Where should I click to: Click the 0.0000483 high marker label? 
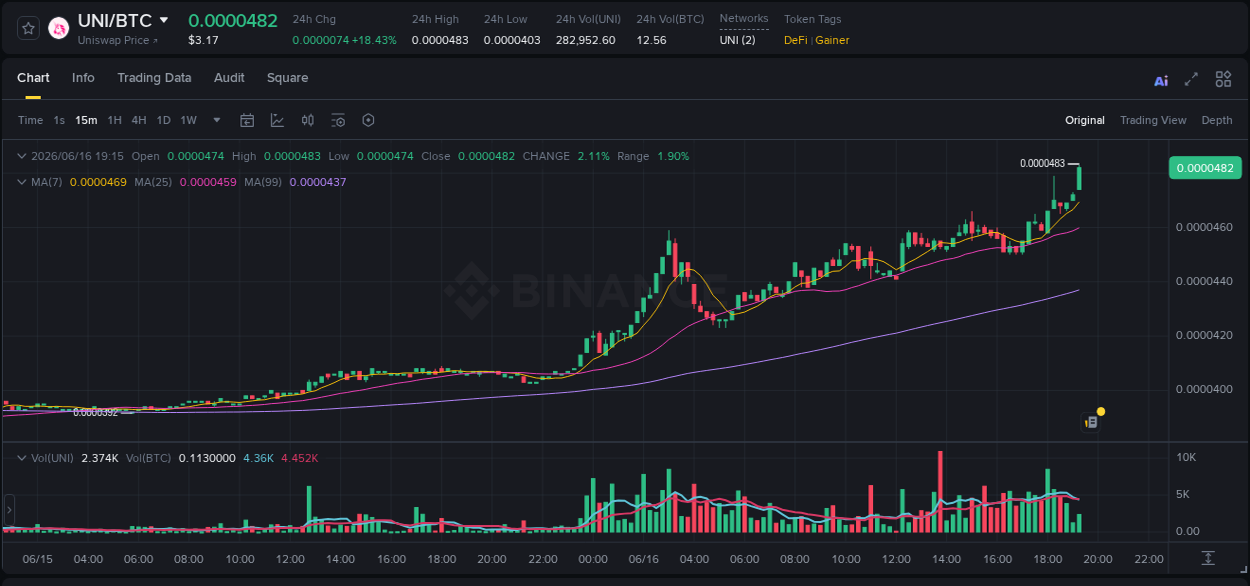[1042, 163]
